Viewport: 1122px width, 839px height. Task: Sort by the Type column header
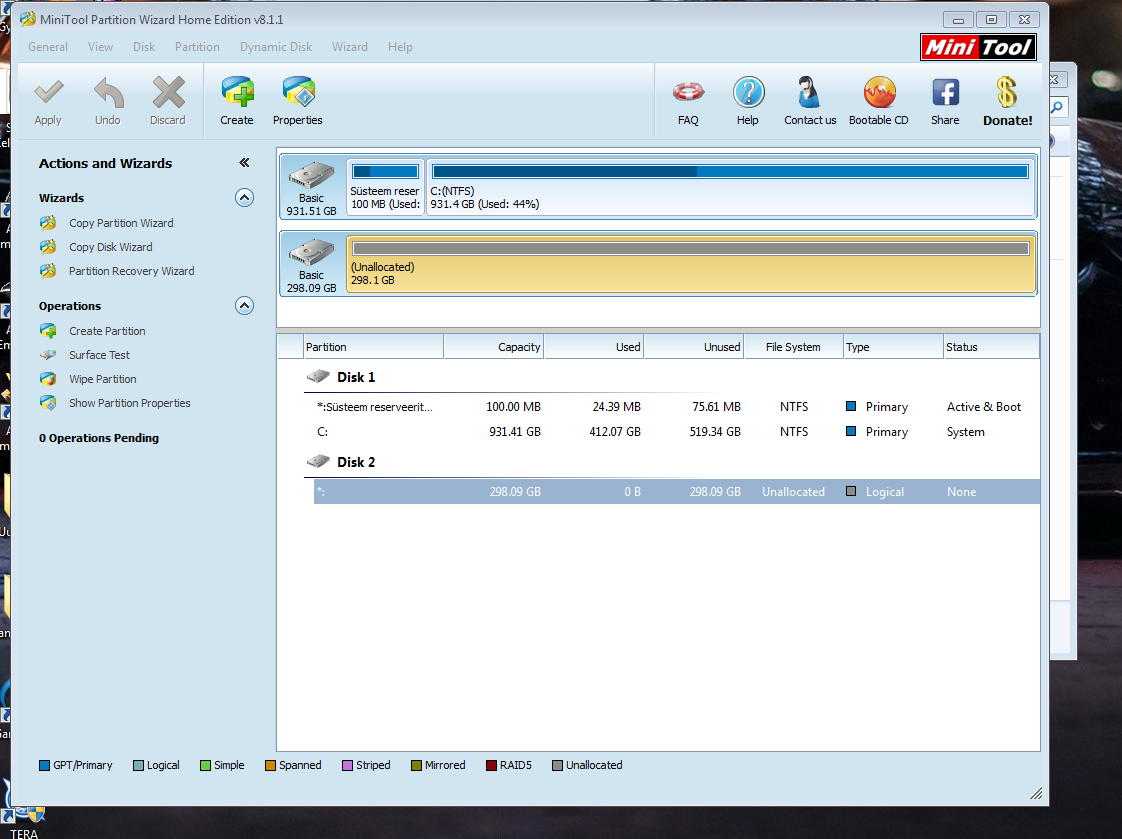pos(893,347)
